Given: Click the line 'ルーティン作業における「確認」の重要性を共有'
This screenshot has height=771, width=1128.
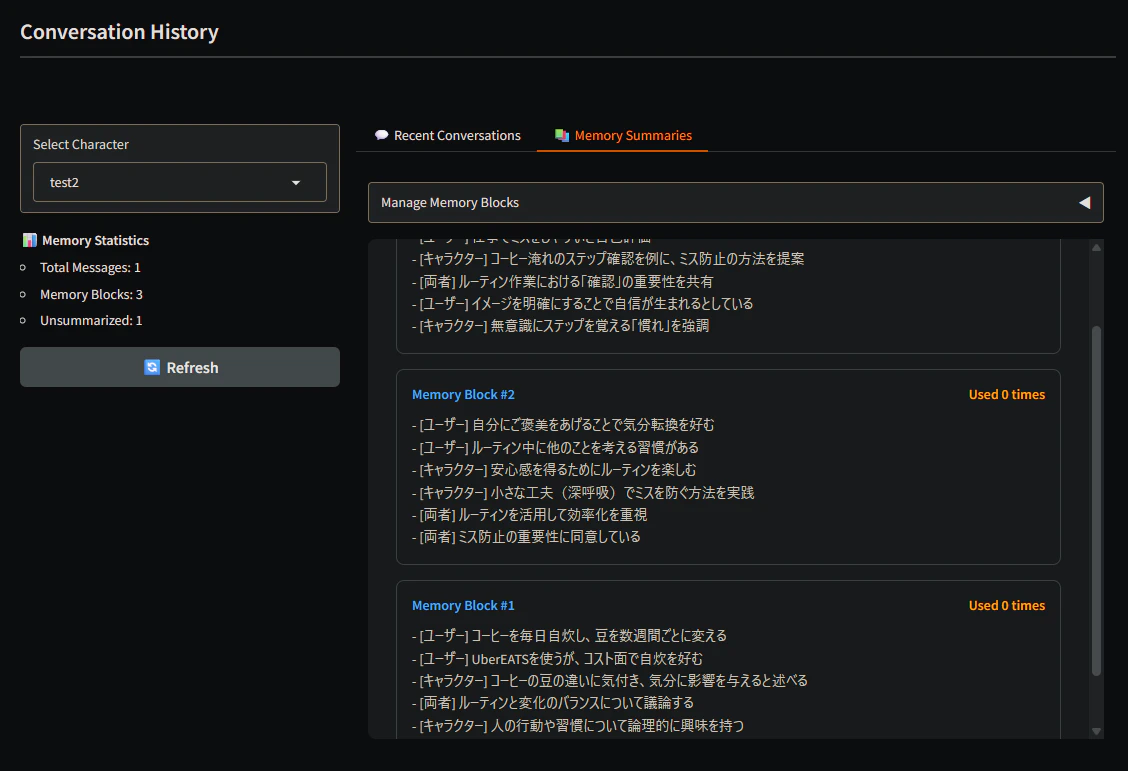Looking at the screenshot, I should click(x=563, y=281).
